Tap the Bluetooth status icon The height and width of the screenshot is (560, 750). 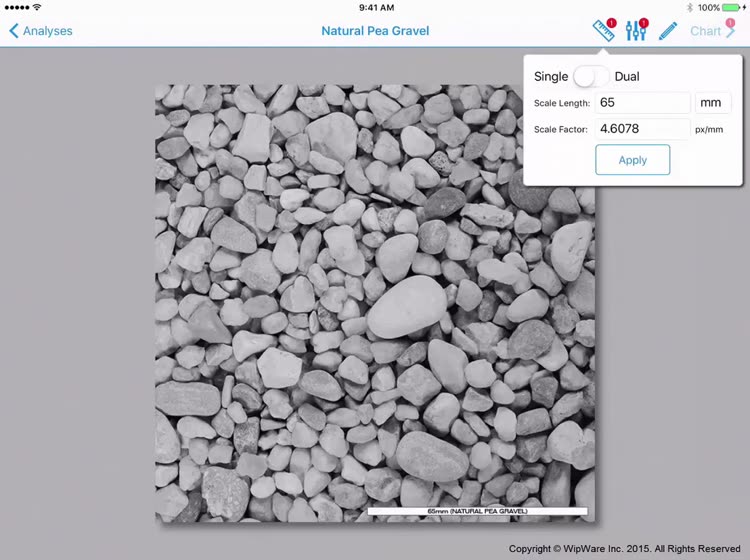[x=690, y=7]
